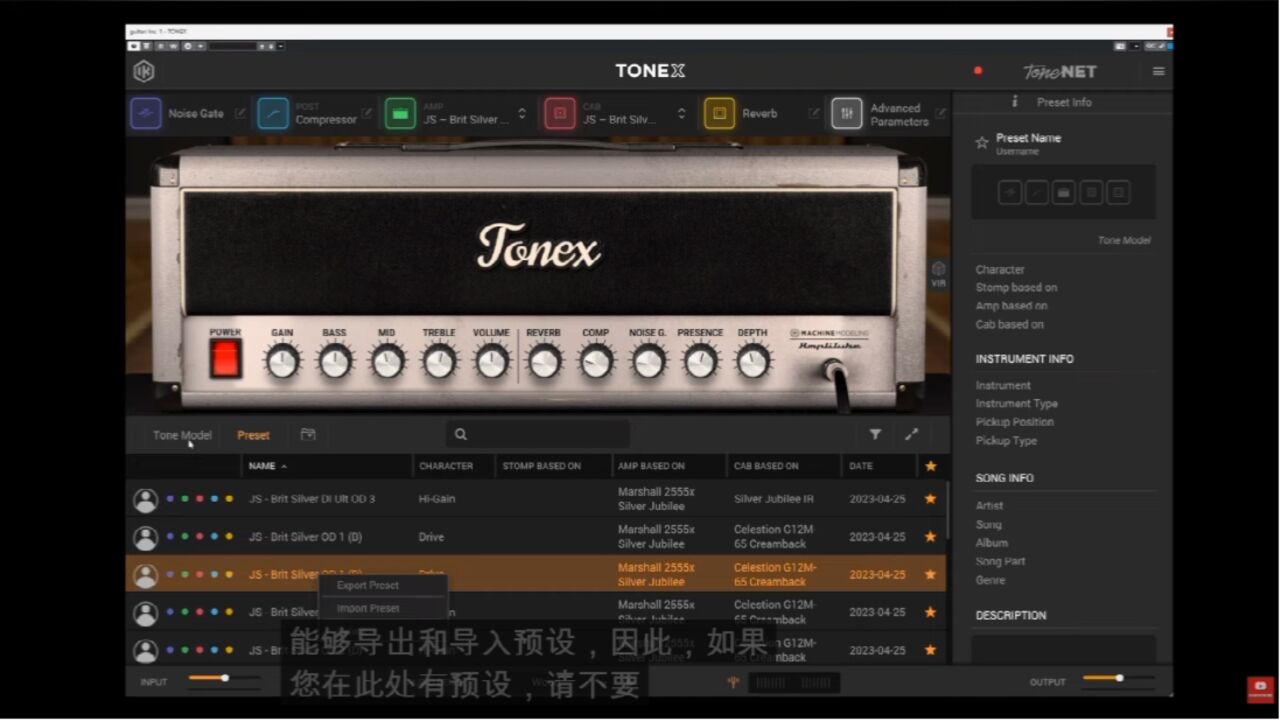
Task: Toggle the red POWER switch on amp
Action: [225, 358]
